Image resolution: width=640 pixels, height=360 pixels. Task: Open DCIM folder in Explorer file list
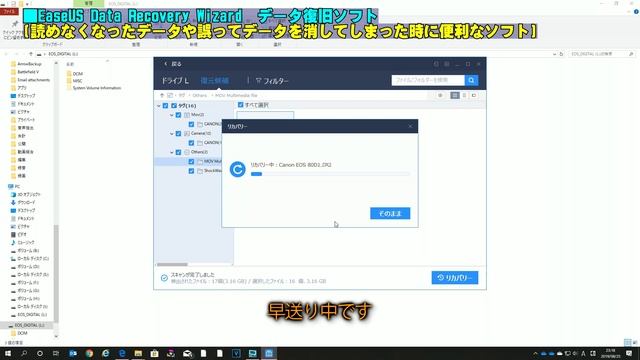(x=75, y=73)
